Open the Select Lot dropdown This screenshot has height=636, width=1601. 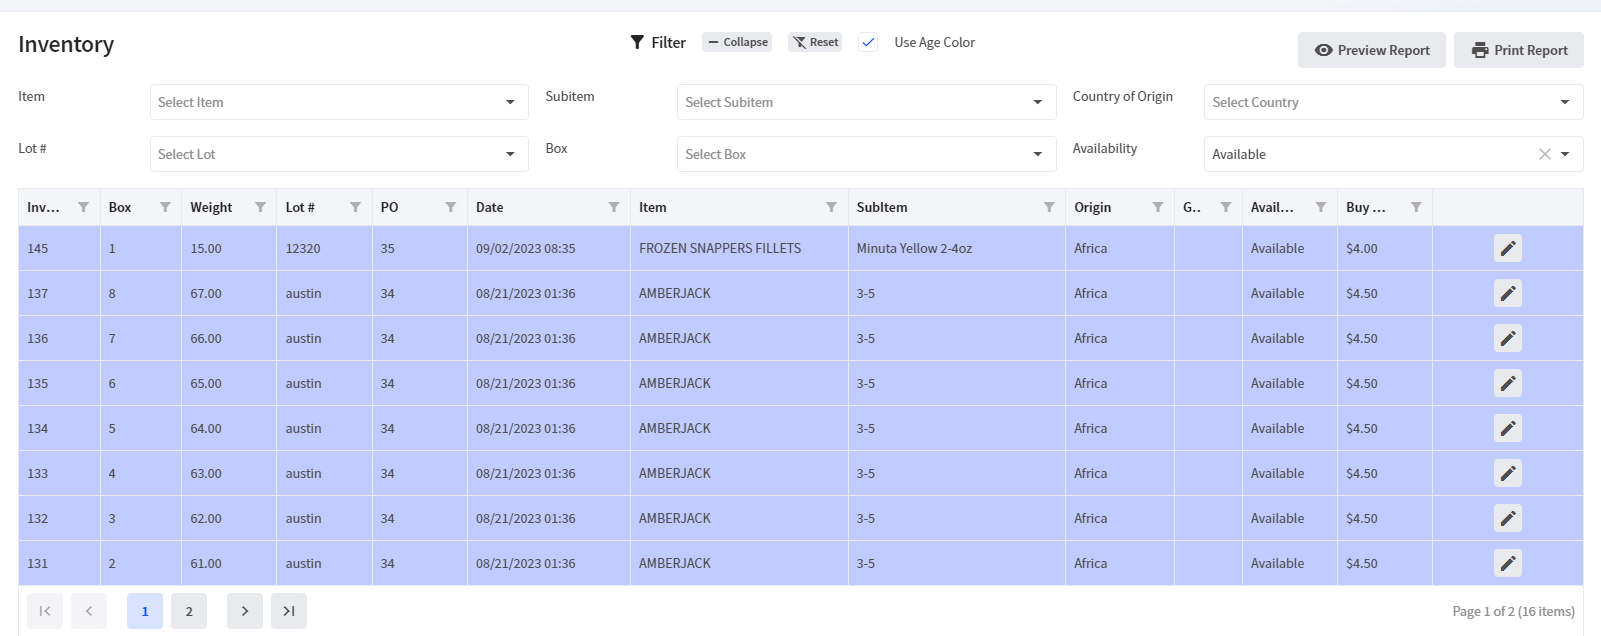[339, 154]
